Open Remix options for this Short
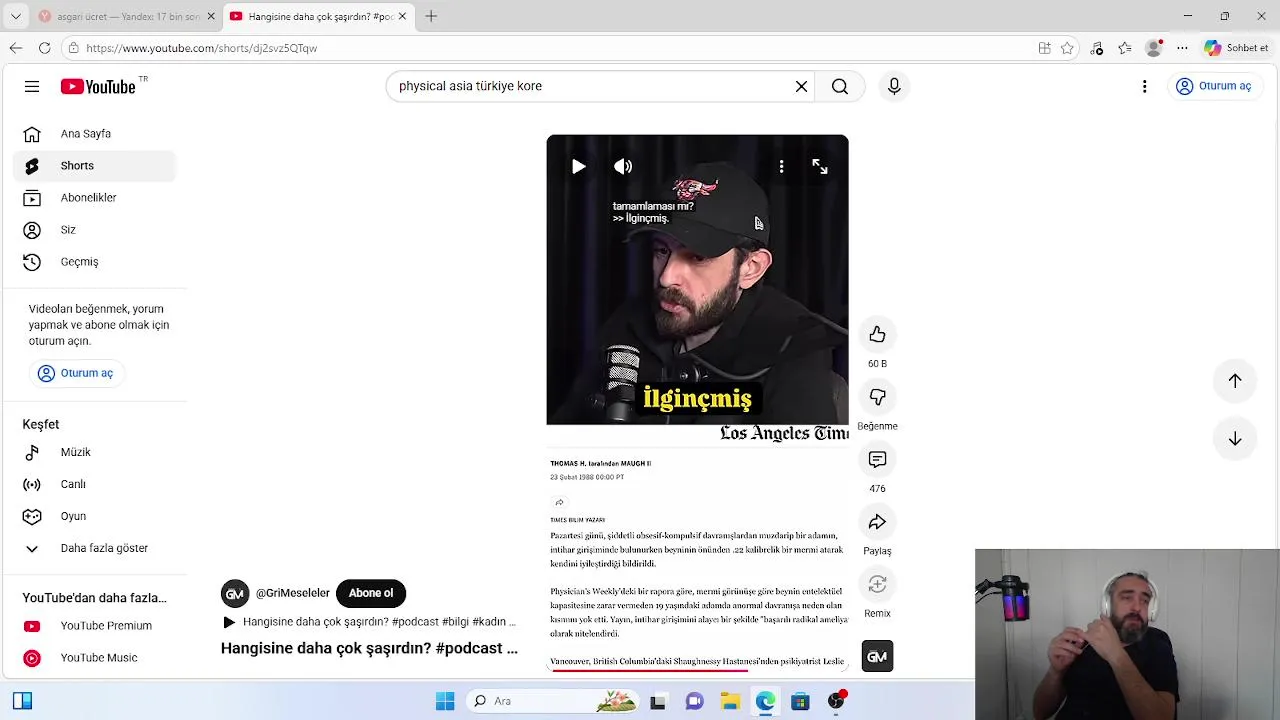The width and height of the screenshot is (1280, 720). point(877,584)
